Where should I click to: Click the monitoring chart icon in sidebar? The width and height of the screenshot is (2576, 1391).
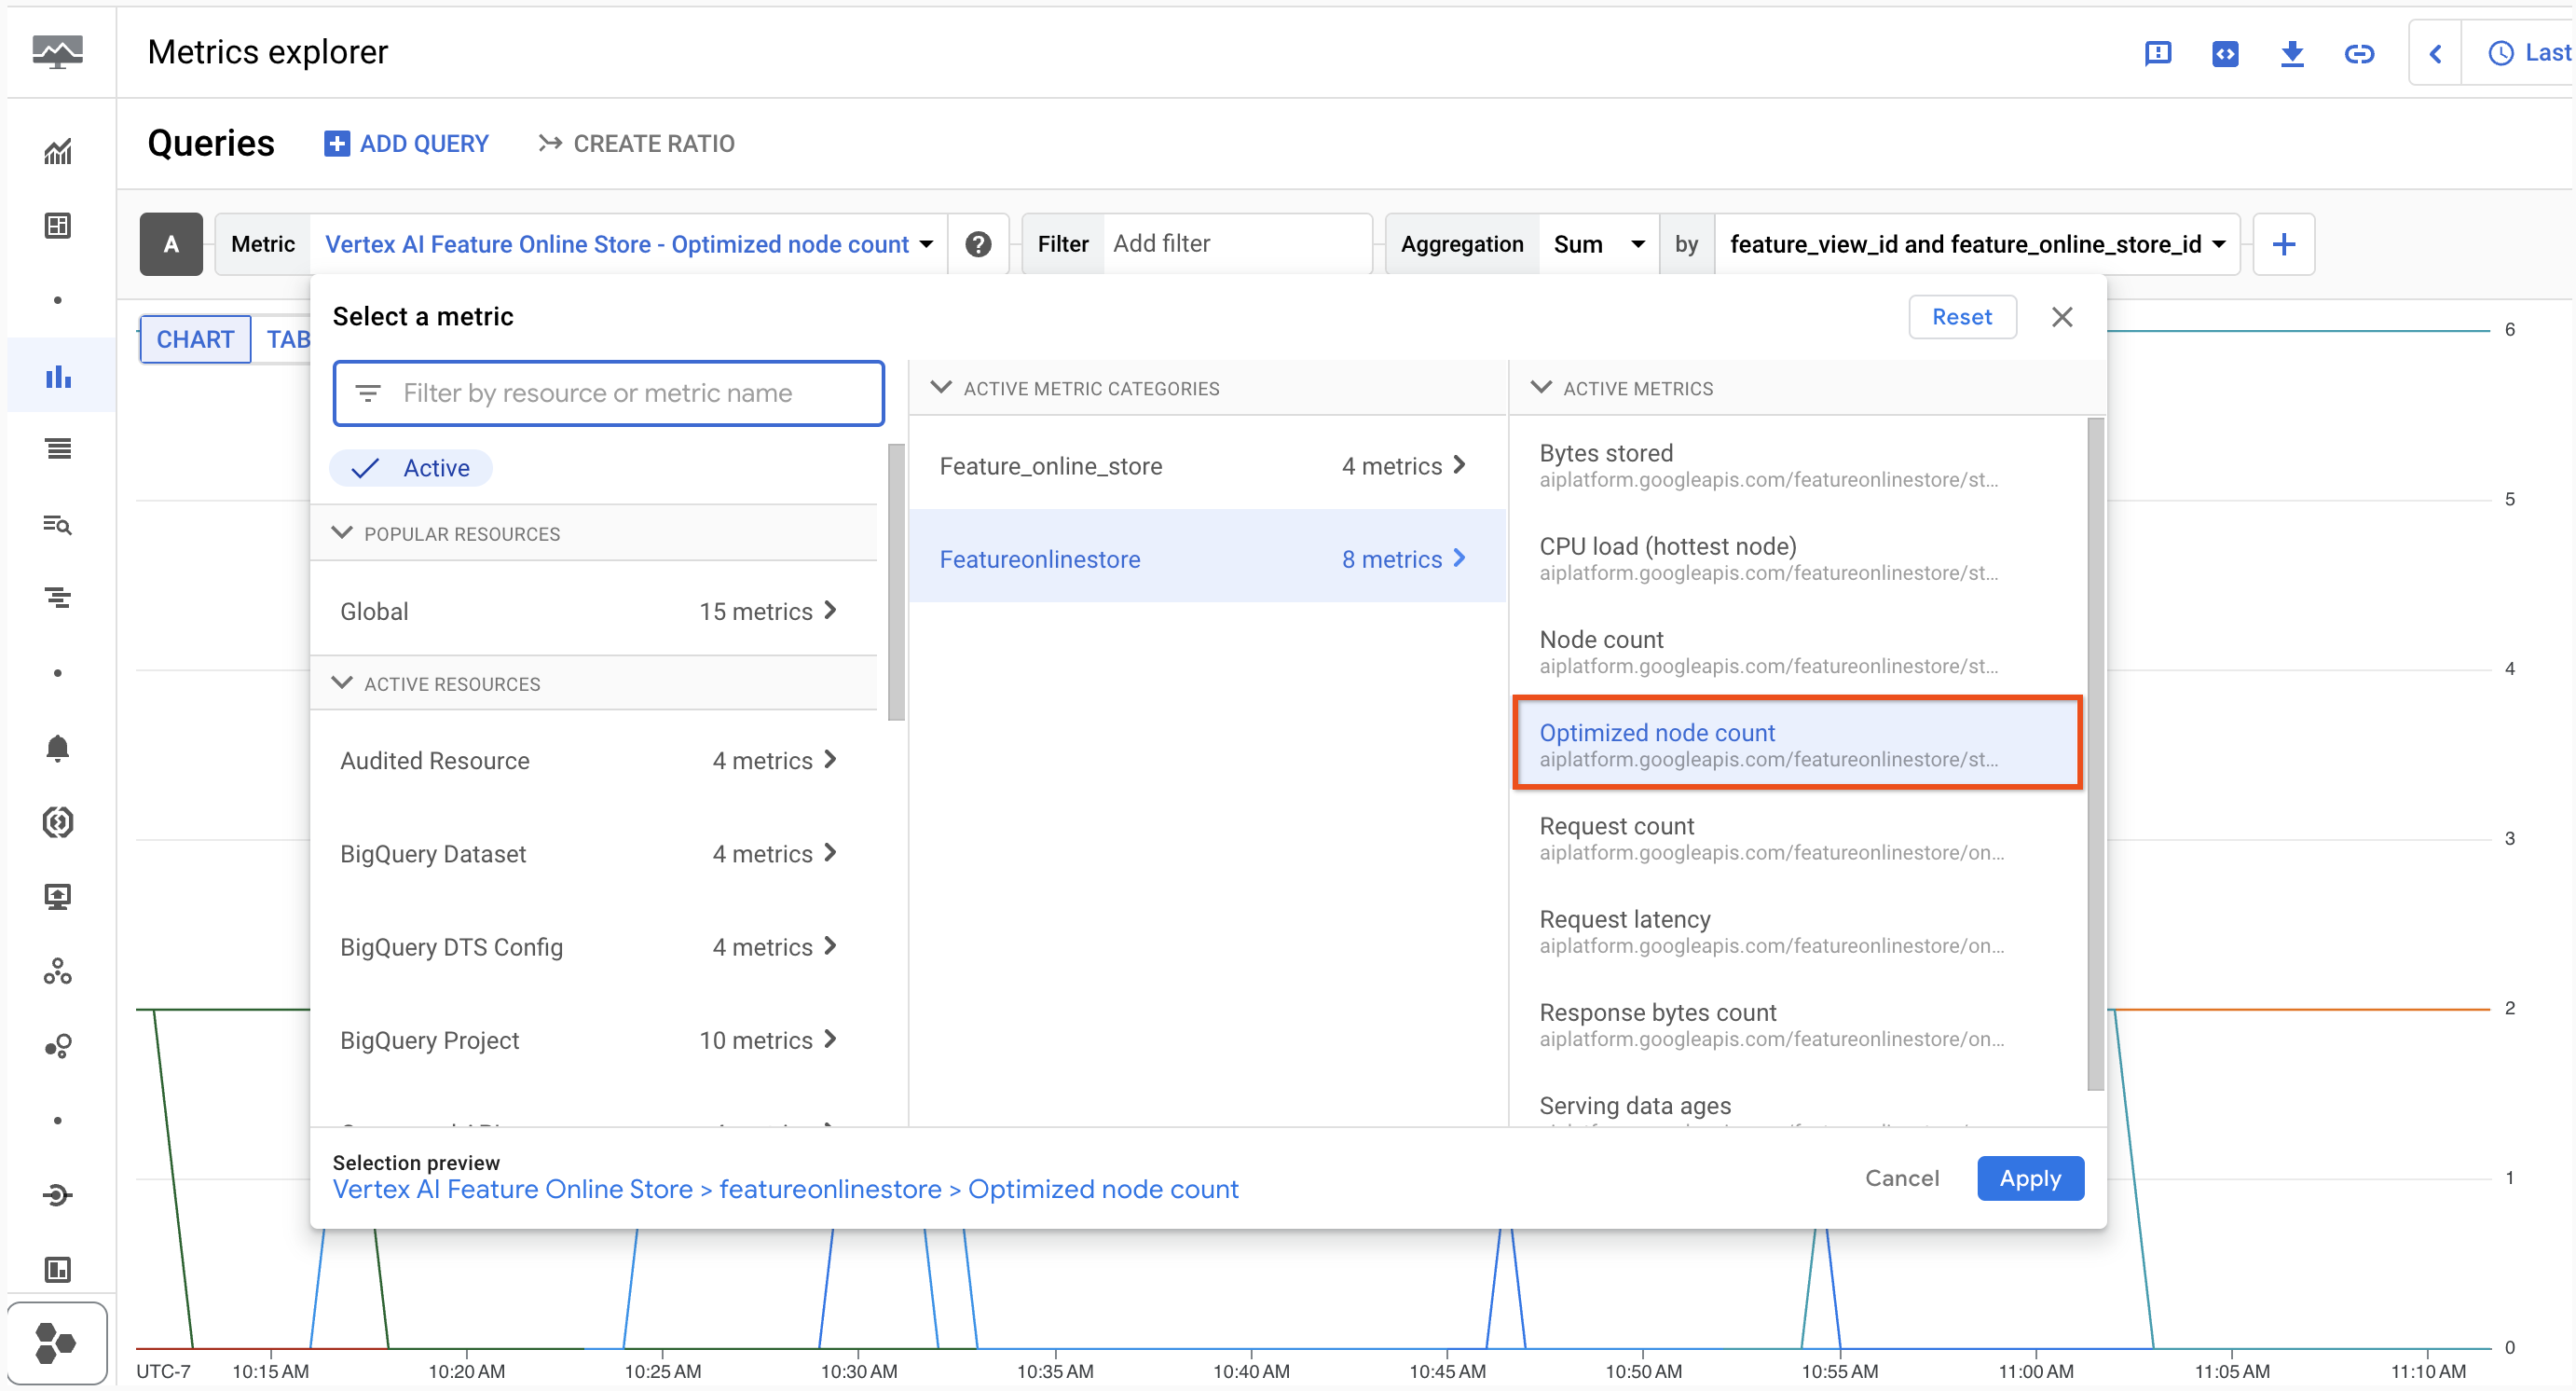57,375
